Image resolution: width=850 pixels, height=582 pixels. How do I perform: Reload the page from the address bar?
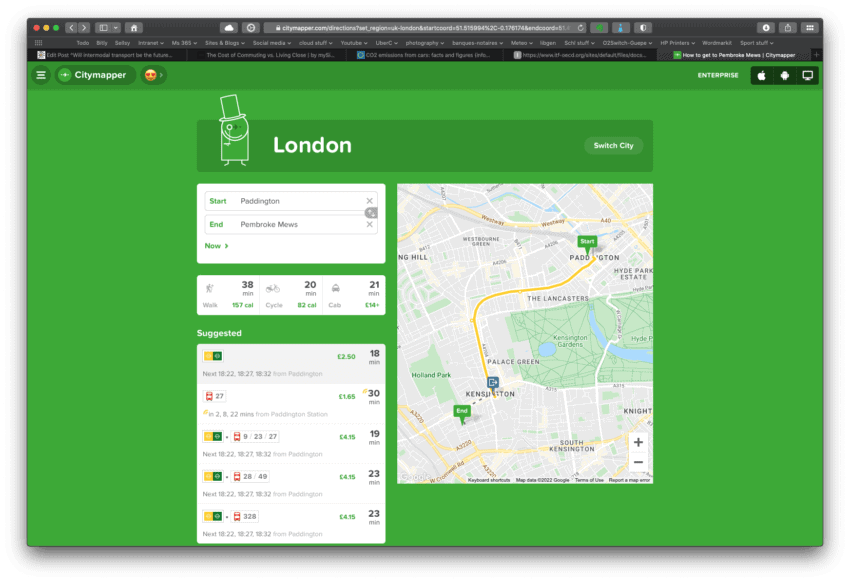[x=581, y=28]
